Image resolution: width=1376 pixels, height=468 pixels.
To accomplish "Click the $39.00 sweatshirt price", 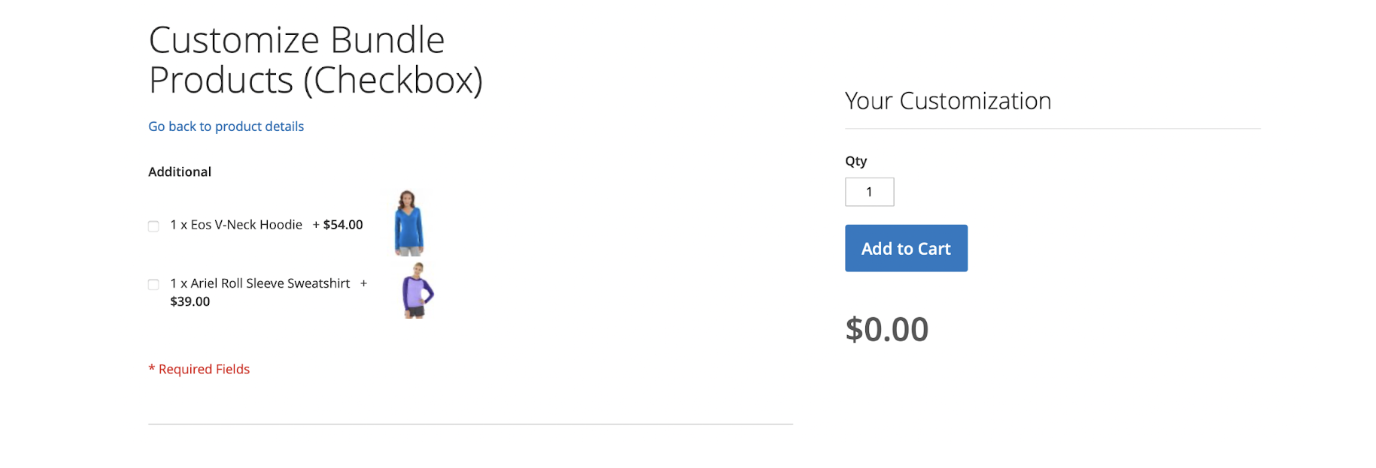I will [x=190, y=301].
